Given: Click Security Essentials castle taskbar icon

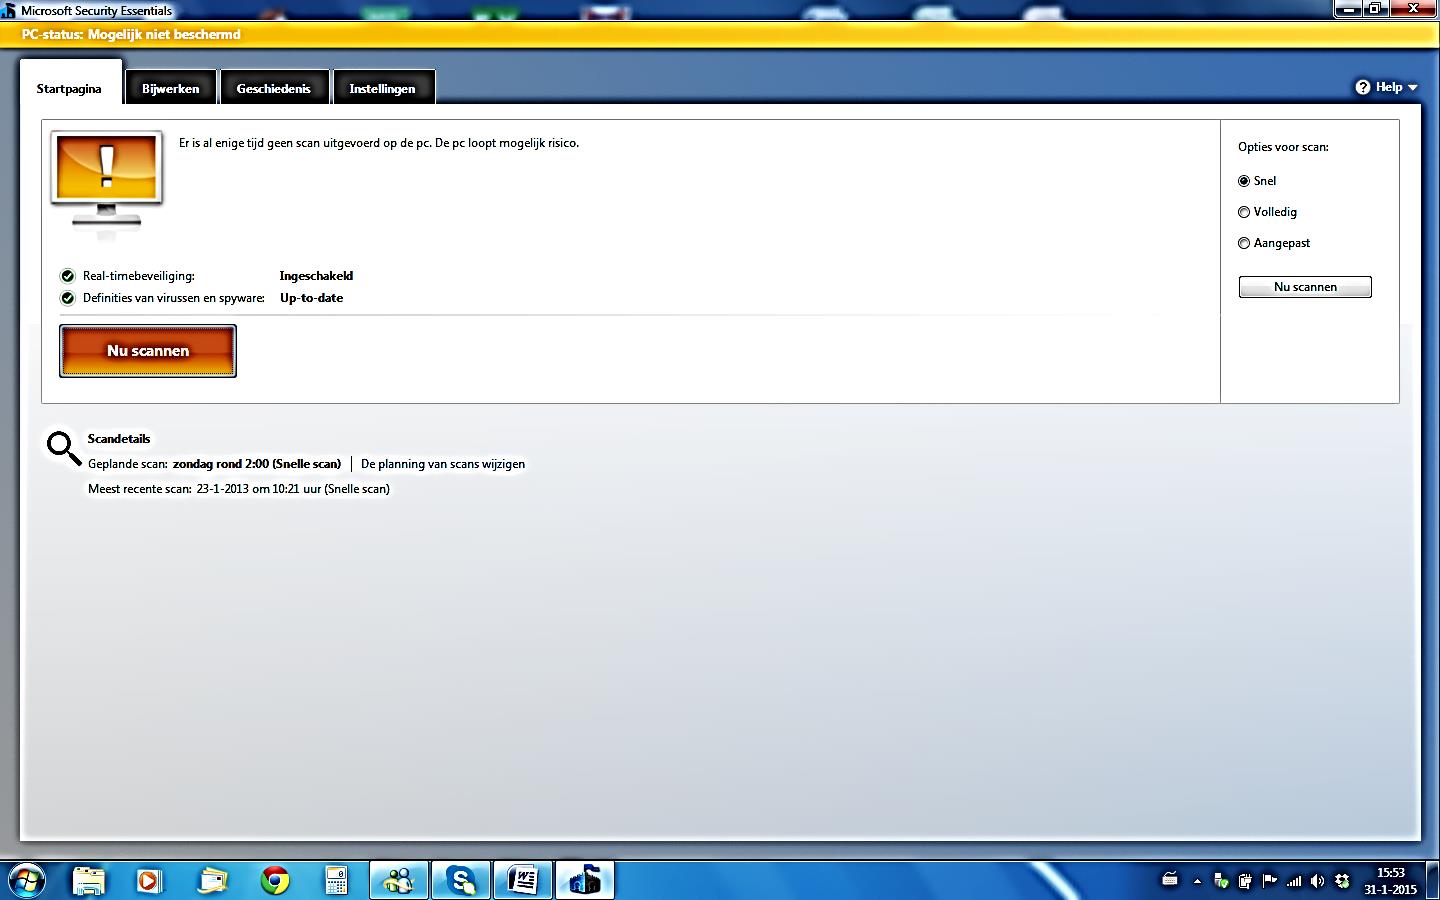Looking at the screenshot, I should (x=585, y=881).
